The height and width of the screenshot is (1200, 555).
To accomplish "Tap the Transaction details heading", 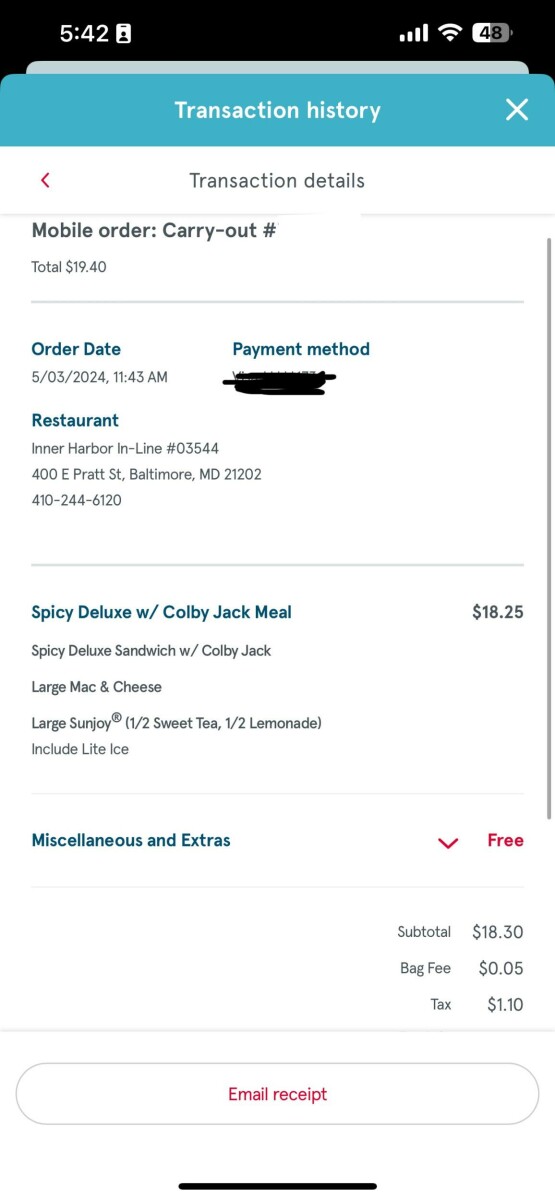I will tap(277, 181).
